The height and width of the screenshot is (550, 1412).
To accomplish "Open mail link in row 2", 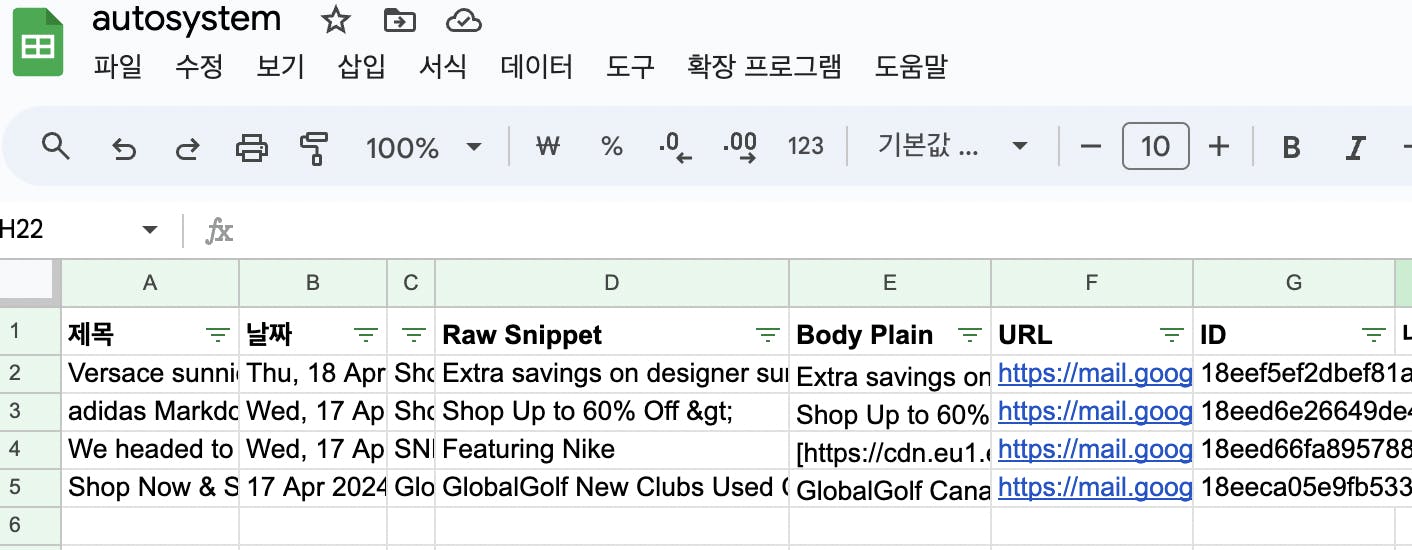I will point(1095,374).
